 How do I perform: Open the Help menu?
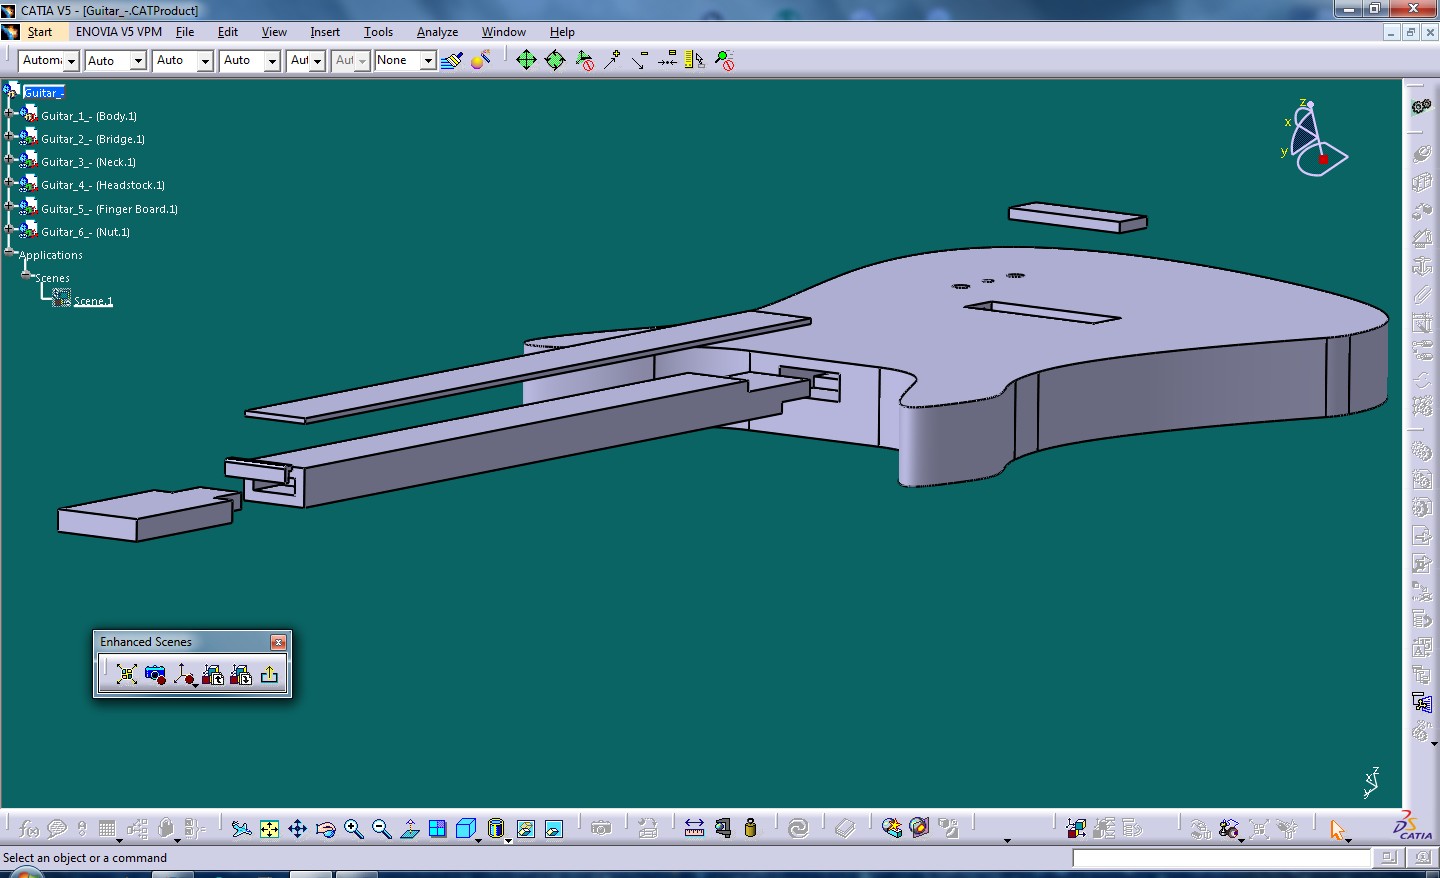[x=562, y=32]
